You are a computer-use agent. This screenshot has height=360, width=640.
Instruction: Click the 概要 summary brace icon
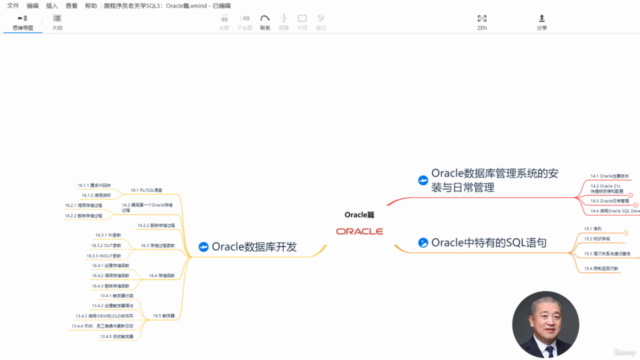[284, 22]
